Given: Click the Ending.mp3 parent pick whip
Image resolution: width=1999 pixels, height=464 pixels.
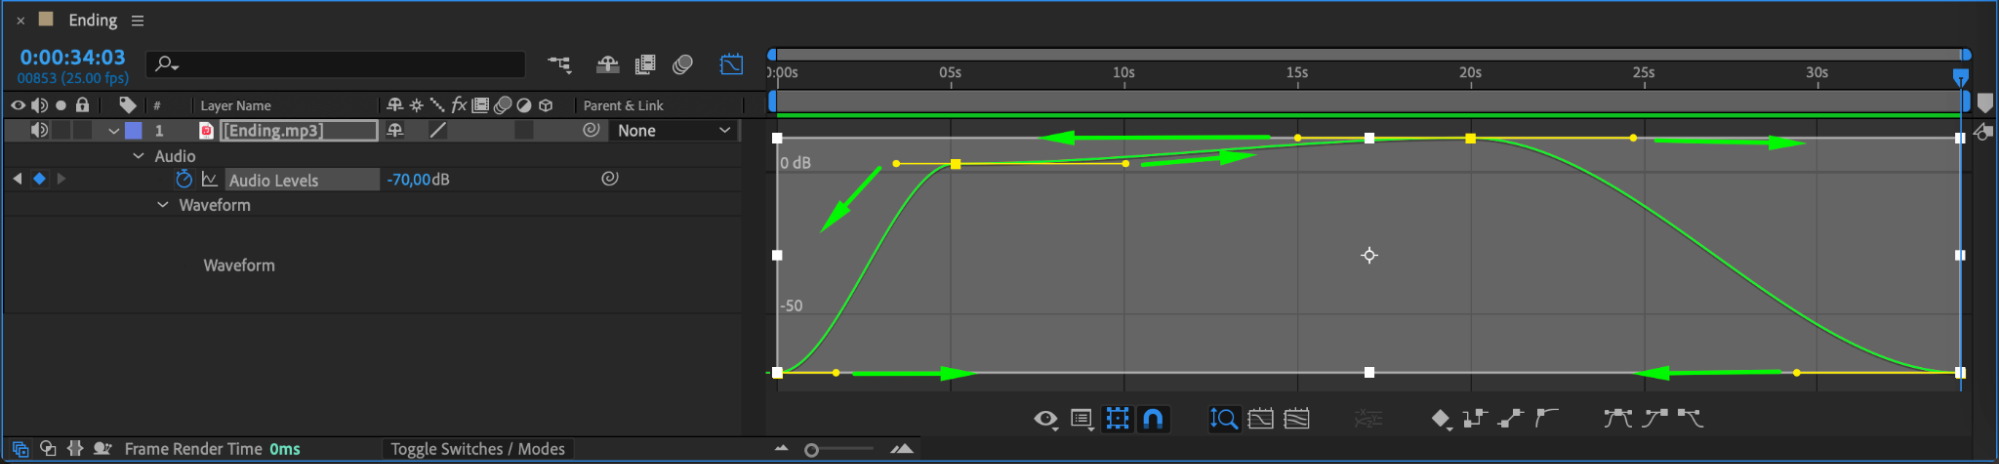Looking at the screenshot, I should [x=591, y=130].
